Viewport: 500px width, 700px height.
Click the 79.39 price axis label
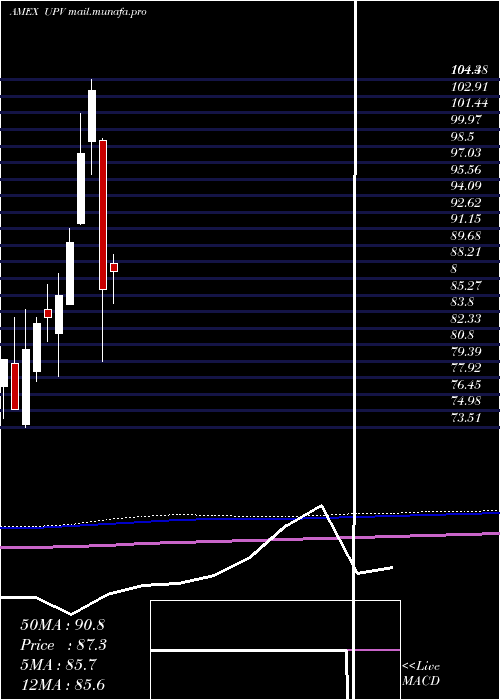pos(466,351)
